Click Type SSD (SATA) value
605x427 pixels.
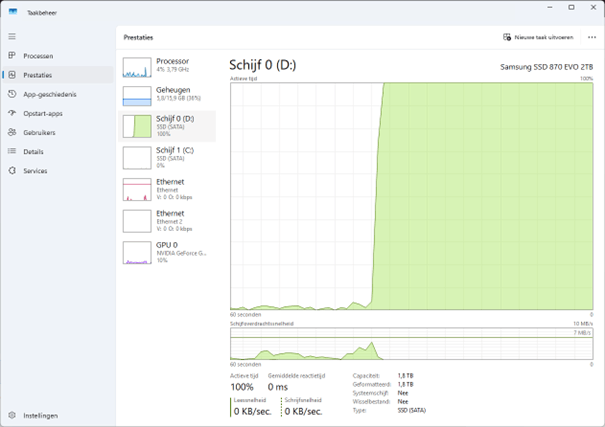[412, 410]
